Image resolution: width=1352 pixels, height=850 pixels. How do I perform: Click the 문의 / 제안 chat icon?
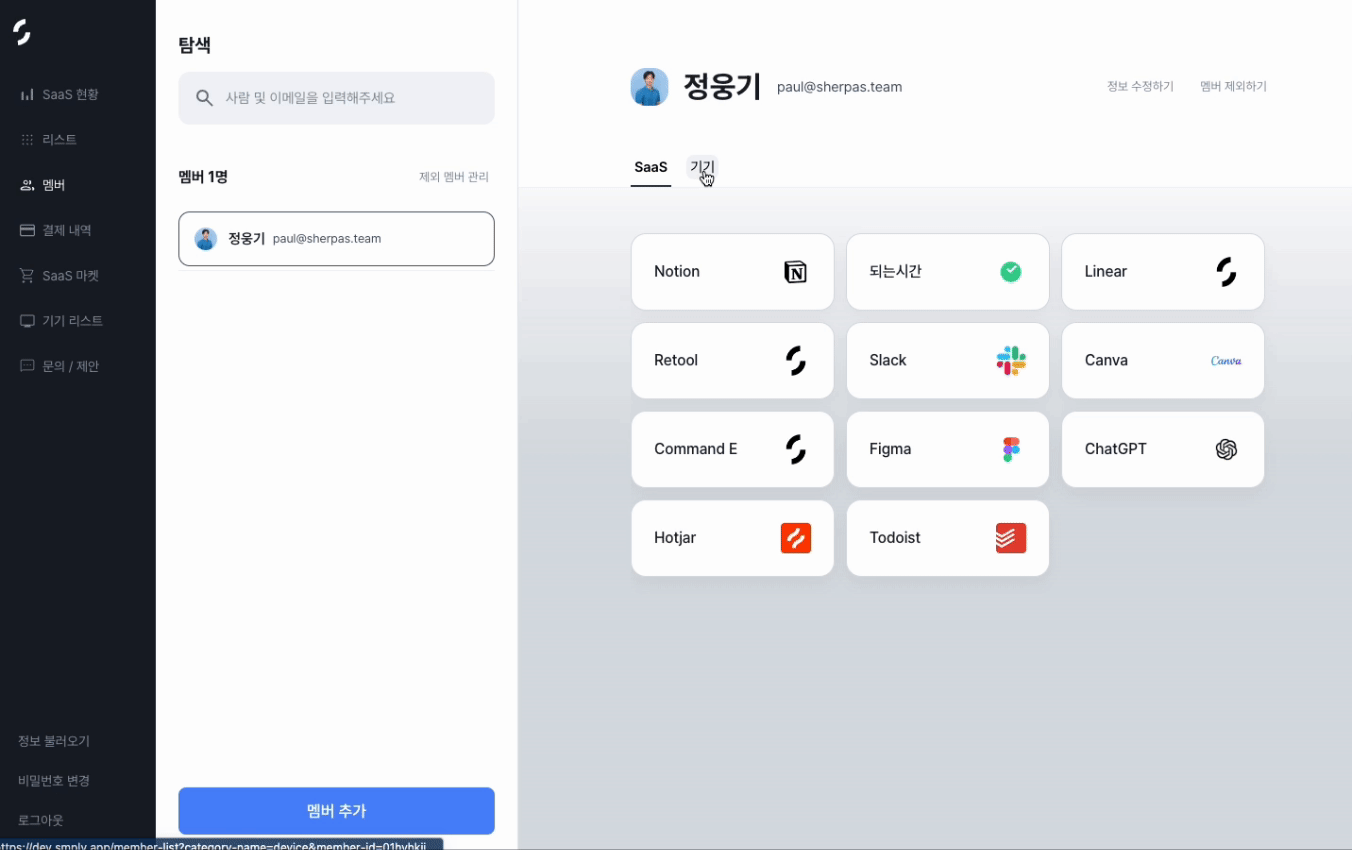click(27, 366)
